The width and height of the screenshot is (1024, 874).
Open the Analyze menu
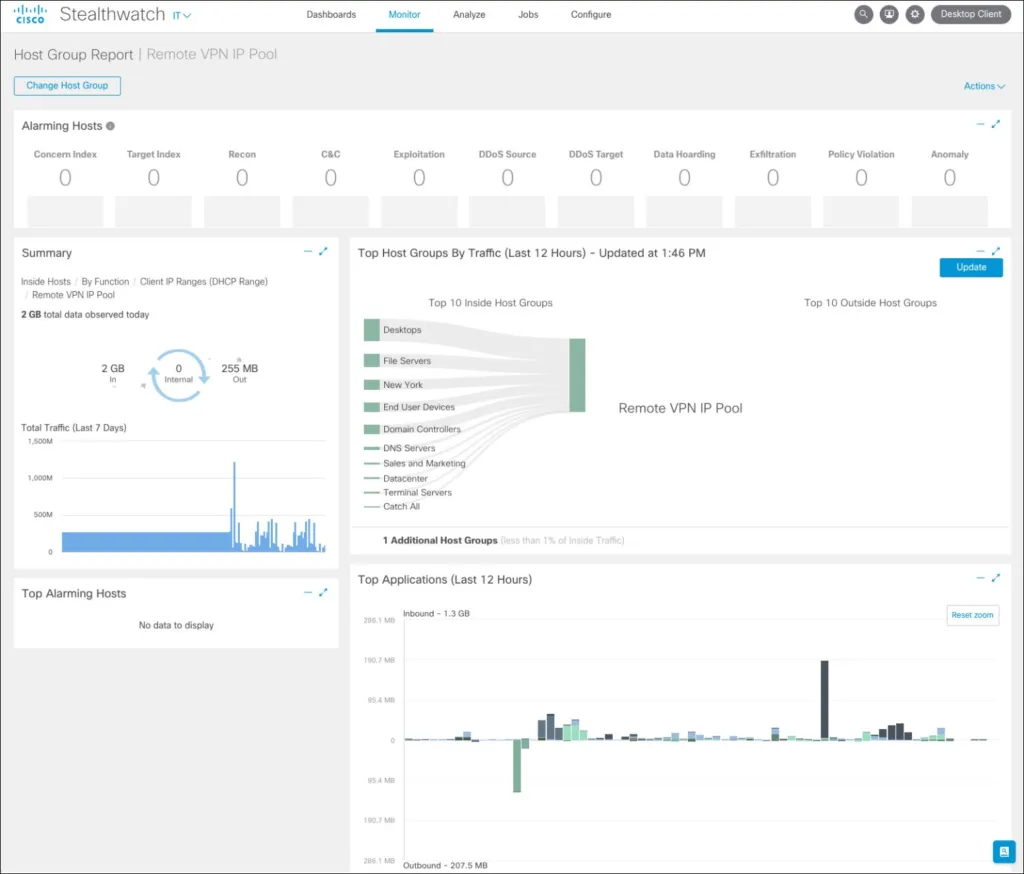[469, 14]
